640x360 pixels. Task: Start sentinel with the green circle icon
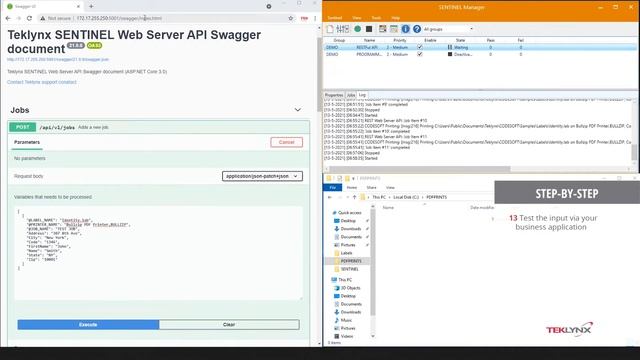[x=358, y=29]
